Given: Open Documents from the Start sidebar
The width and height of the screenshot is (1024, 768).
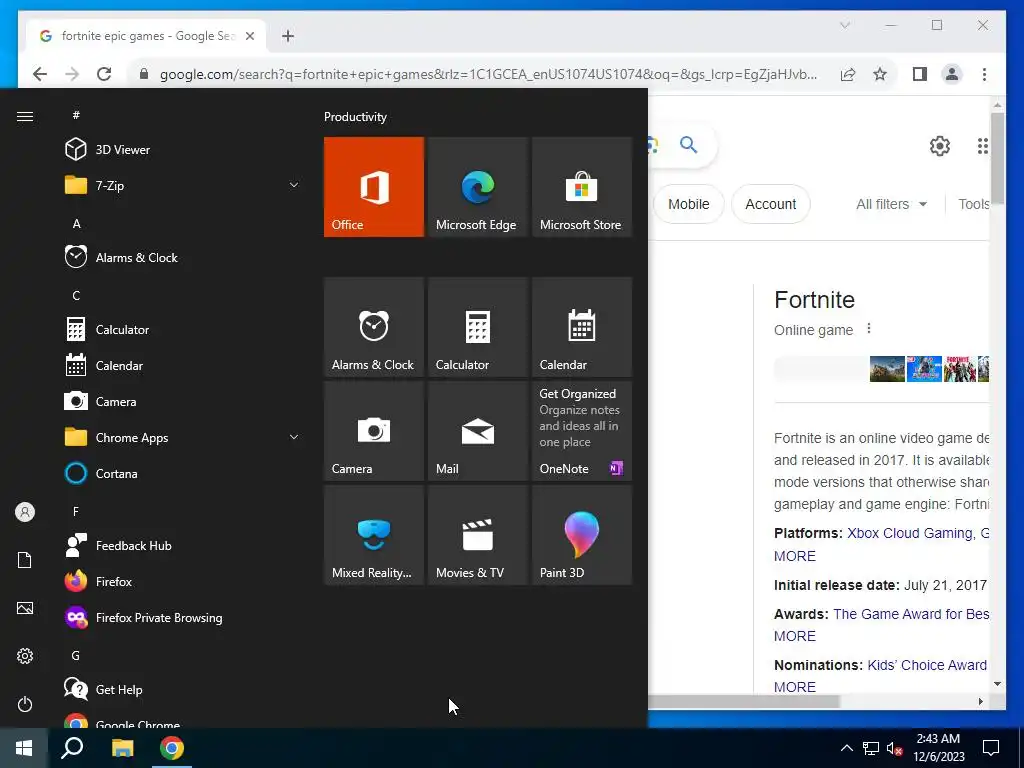Looking at the screenshot, I should 25,560.
